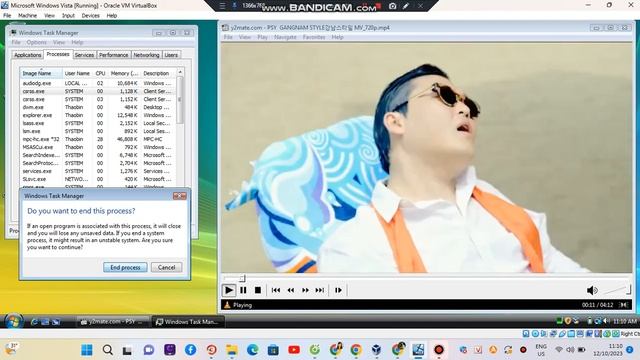Open Microsoft Store on host taskbar

(273, 350)
